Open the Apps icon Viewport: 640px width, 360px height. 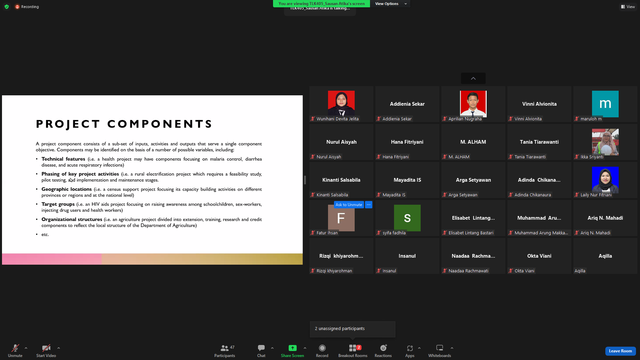coord(410,348)
